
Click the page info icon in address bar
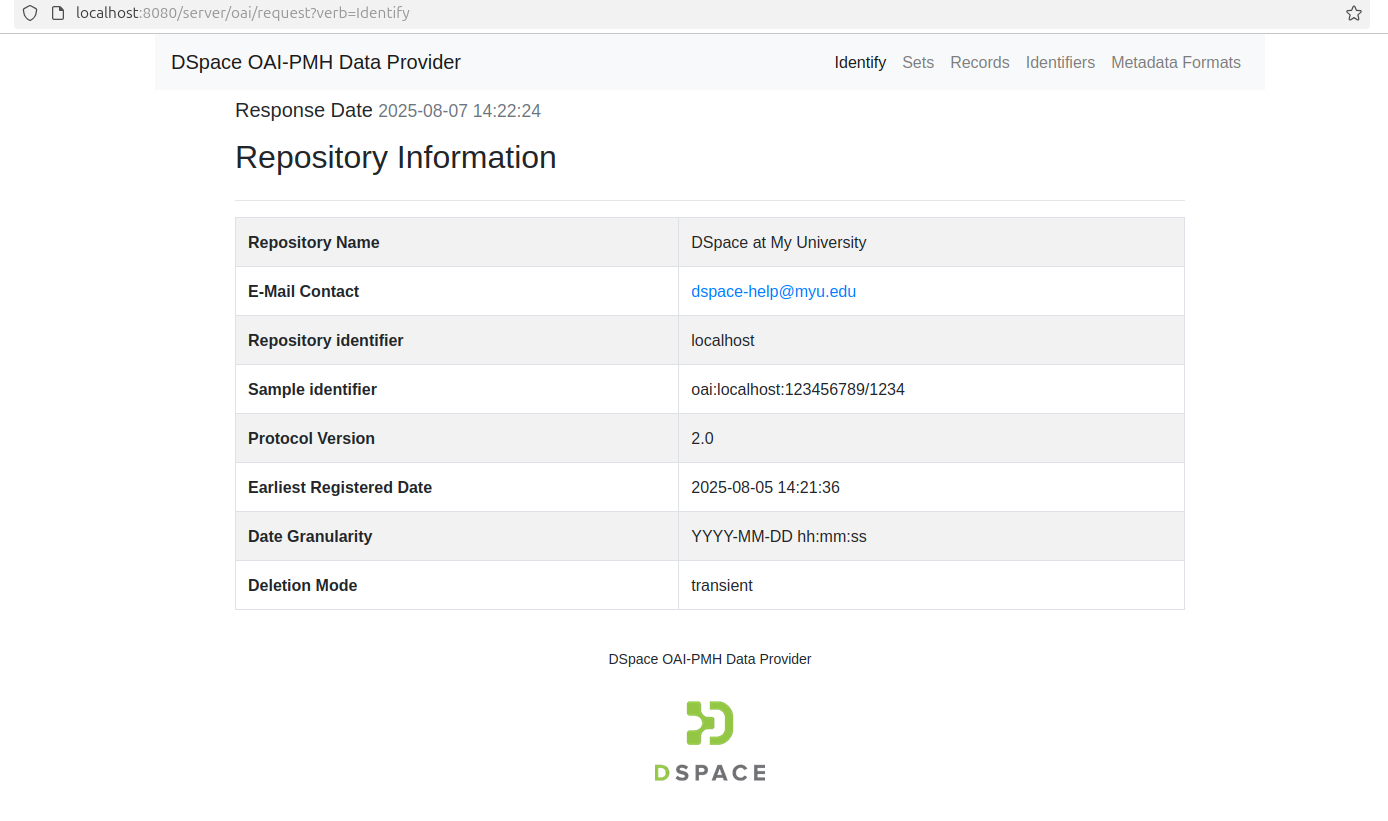point(57,13)
